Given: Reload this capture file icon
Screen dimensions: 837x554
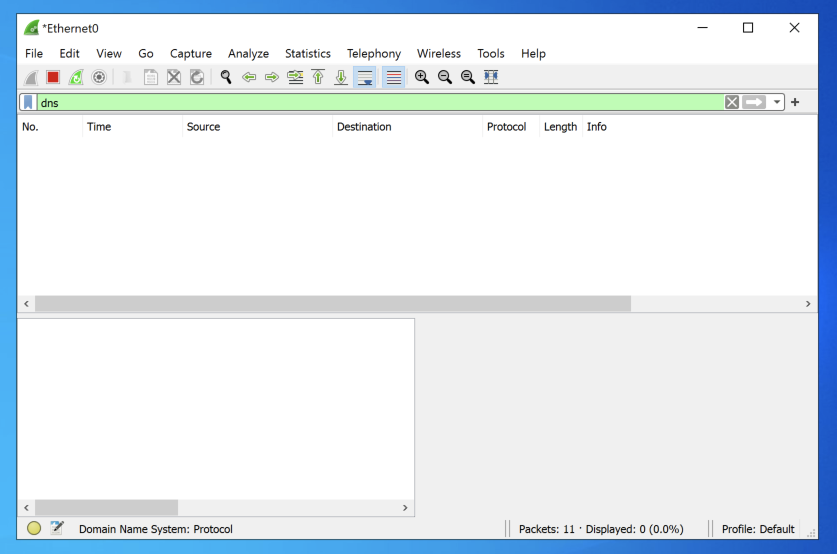Looking at the screenshot, I should pyautogui.click(x=197, y=77).
